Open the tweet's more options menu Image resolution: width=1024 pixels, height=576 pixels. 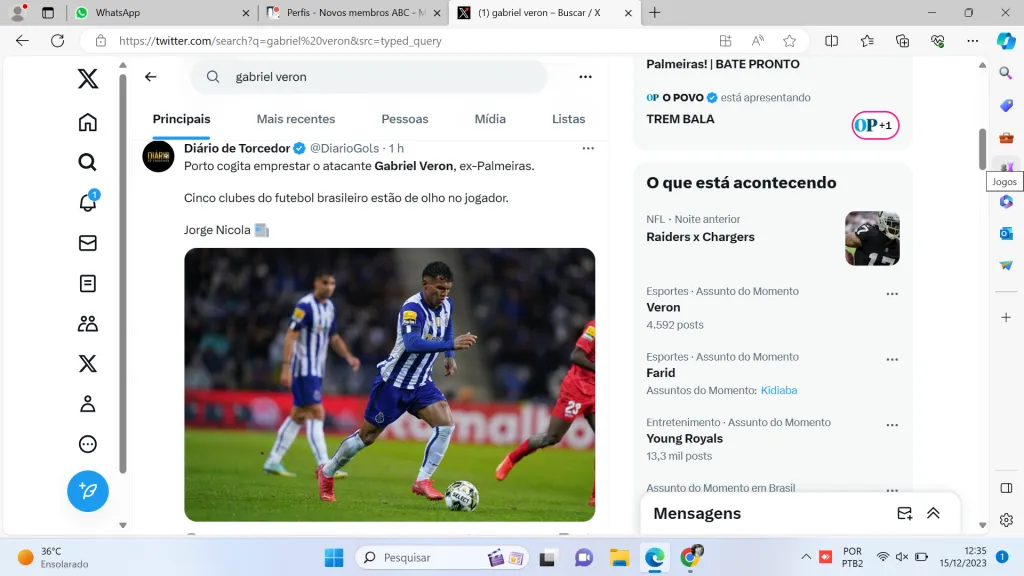pyautogui.click(x=588, y=148)
